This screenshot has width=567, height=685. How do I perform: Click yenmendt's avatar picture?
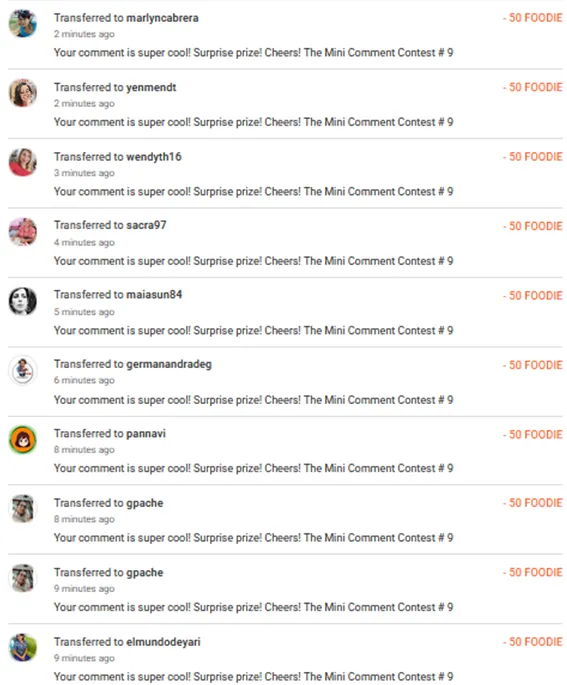tap(23, 93)
